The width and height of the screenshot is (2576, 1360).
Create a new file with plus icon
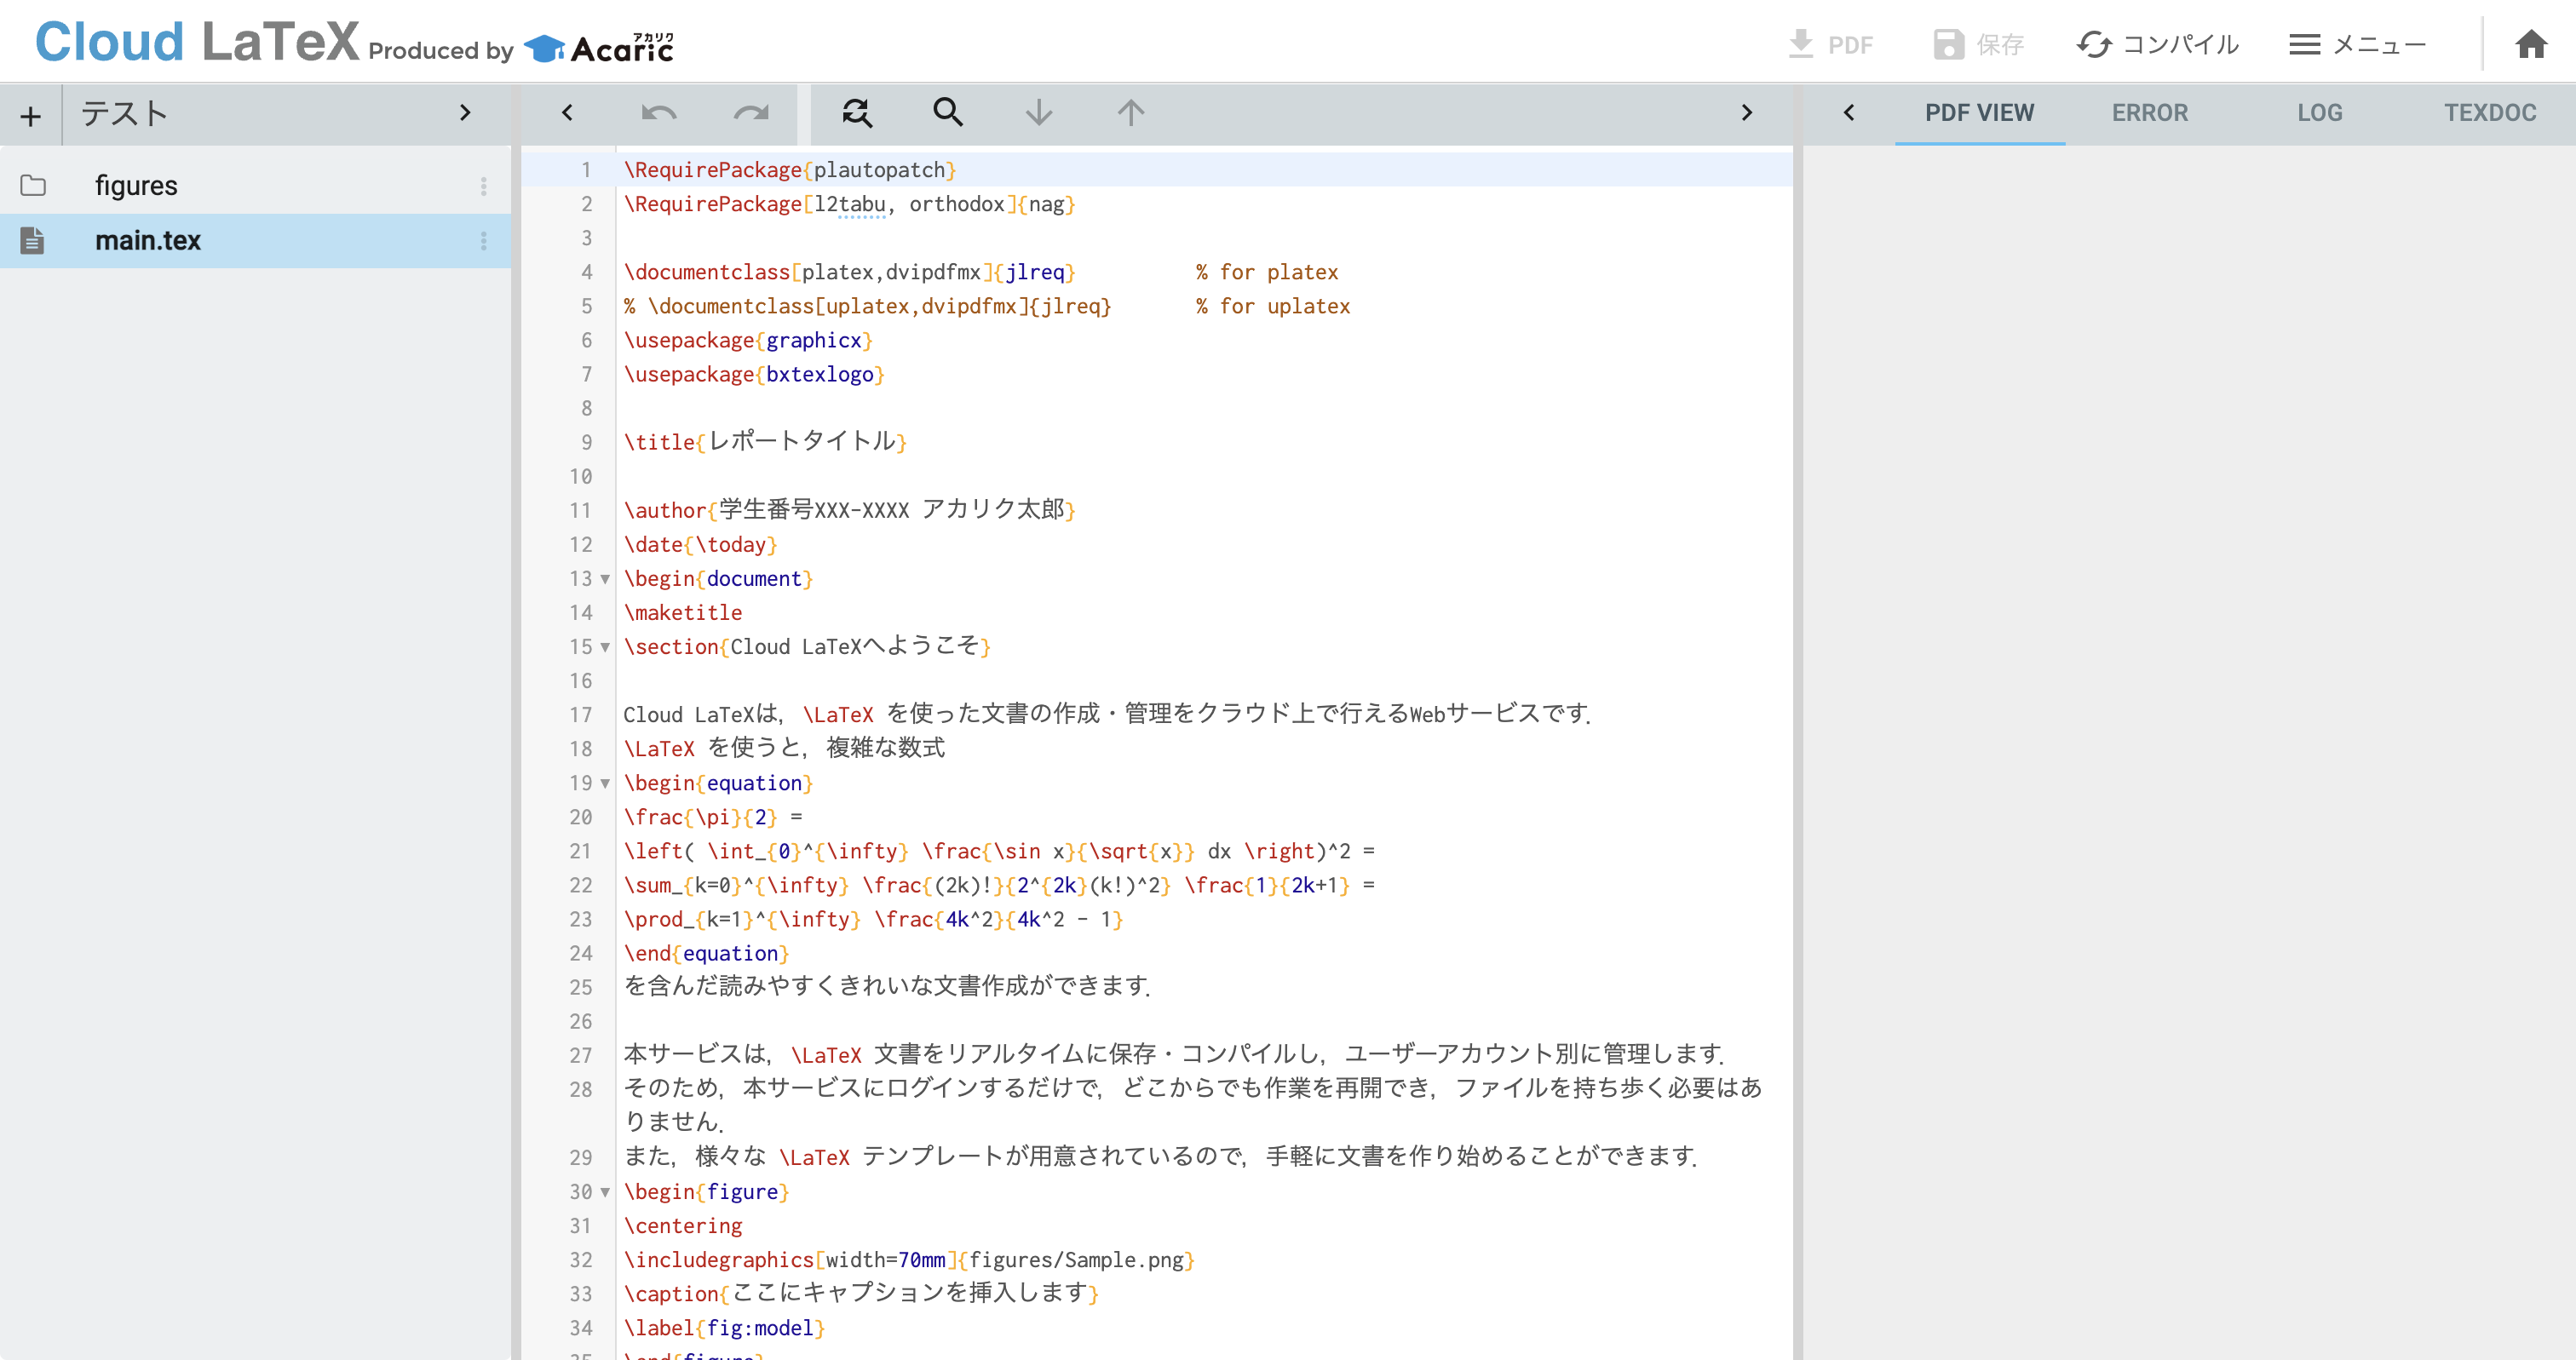(x=30, y=113)
